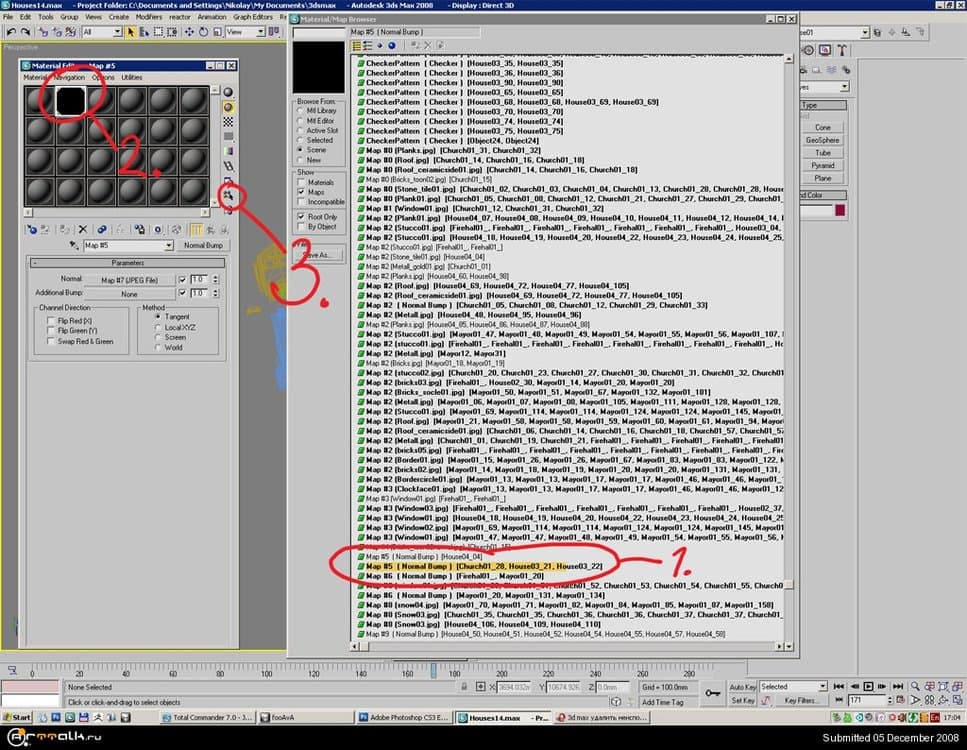Click the Make Preview film-strip icon
Image resolution: width=967 pixels, height=750 pixels.
[x=228, y=166]
